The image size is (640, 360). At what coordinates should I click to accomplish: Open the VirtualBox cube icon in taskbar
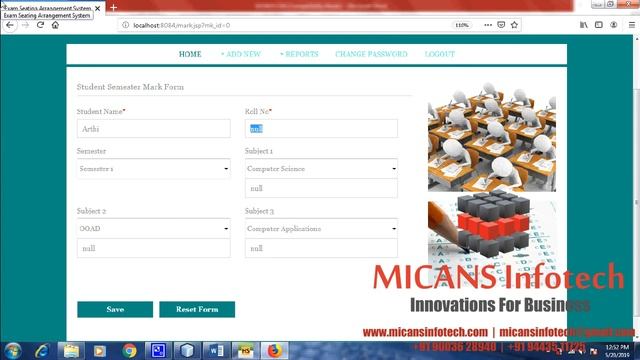187,351
